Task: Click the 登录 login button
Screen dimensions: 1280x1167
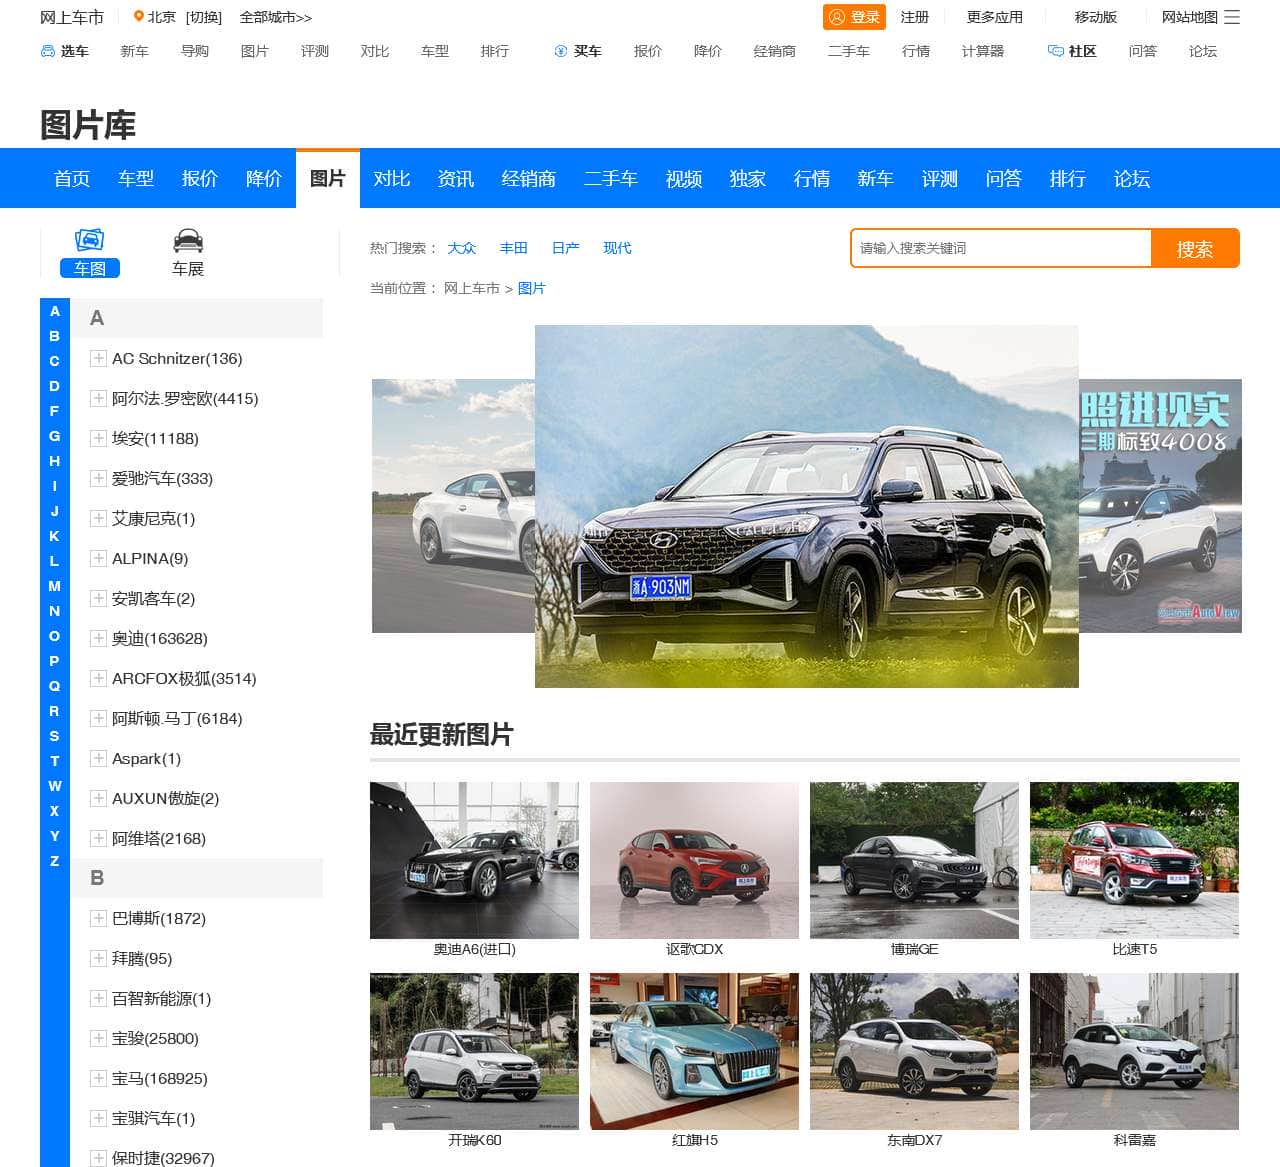Action: tap(854, 17)
